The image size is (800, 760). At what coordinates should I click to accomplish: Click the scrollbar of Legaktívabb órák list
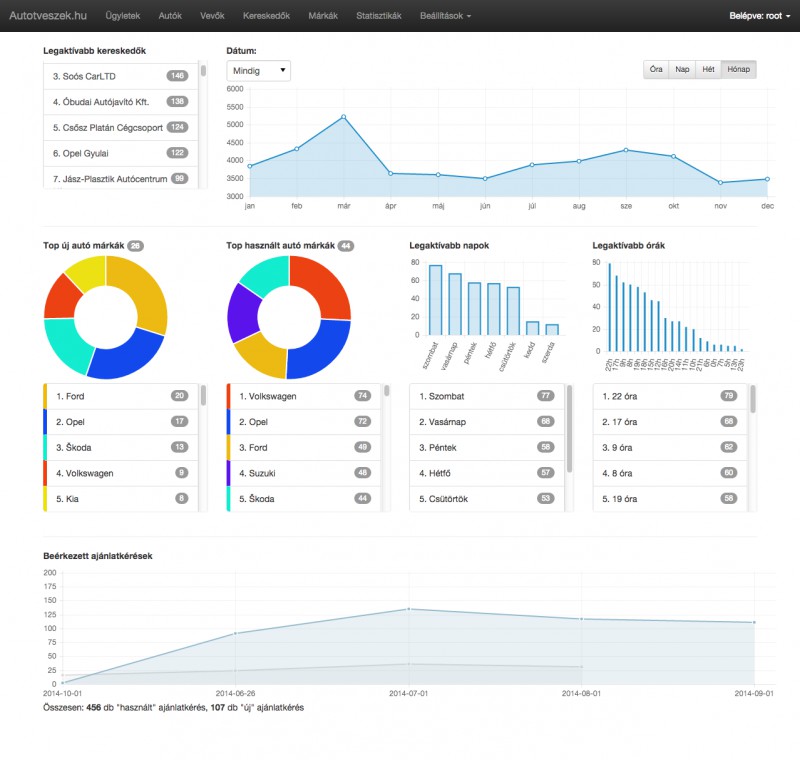(x=753, y=399)
